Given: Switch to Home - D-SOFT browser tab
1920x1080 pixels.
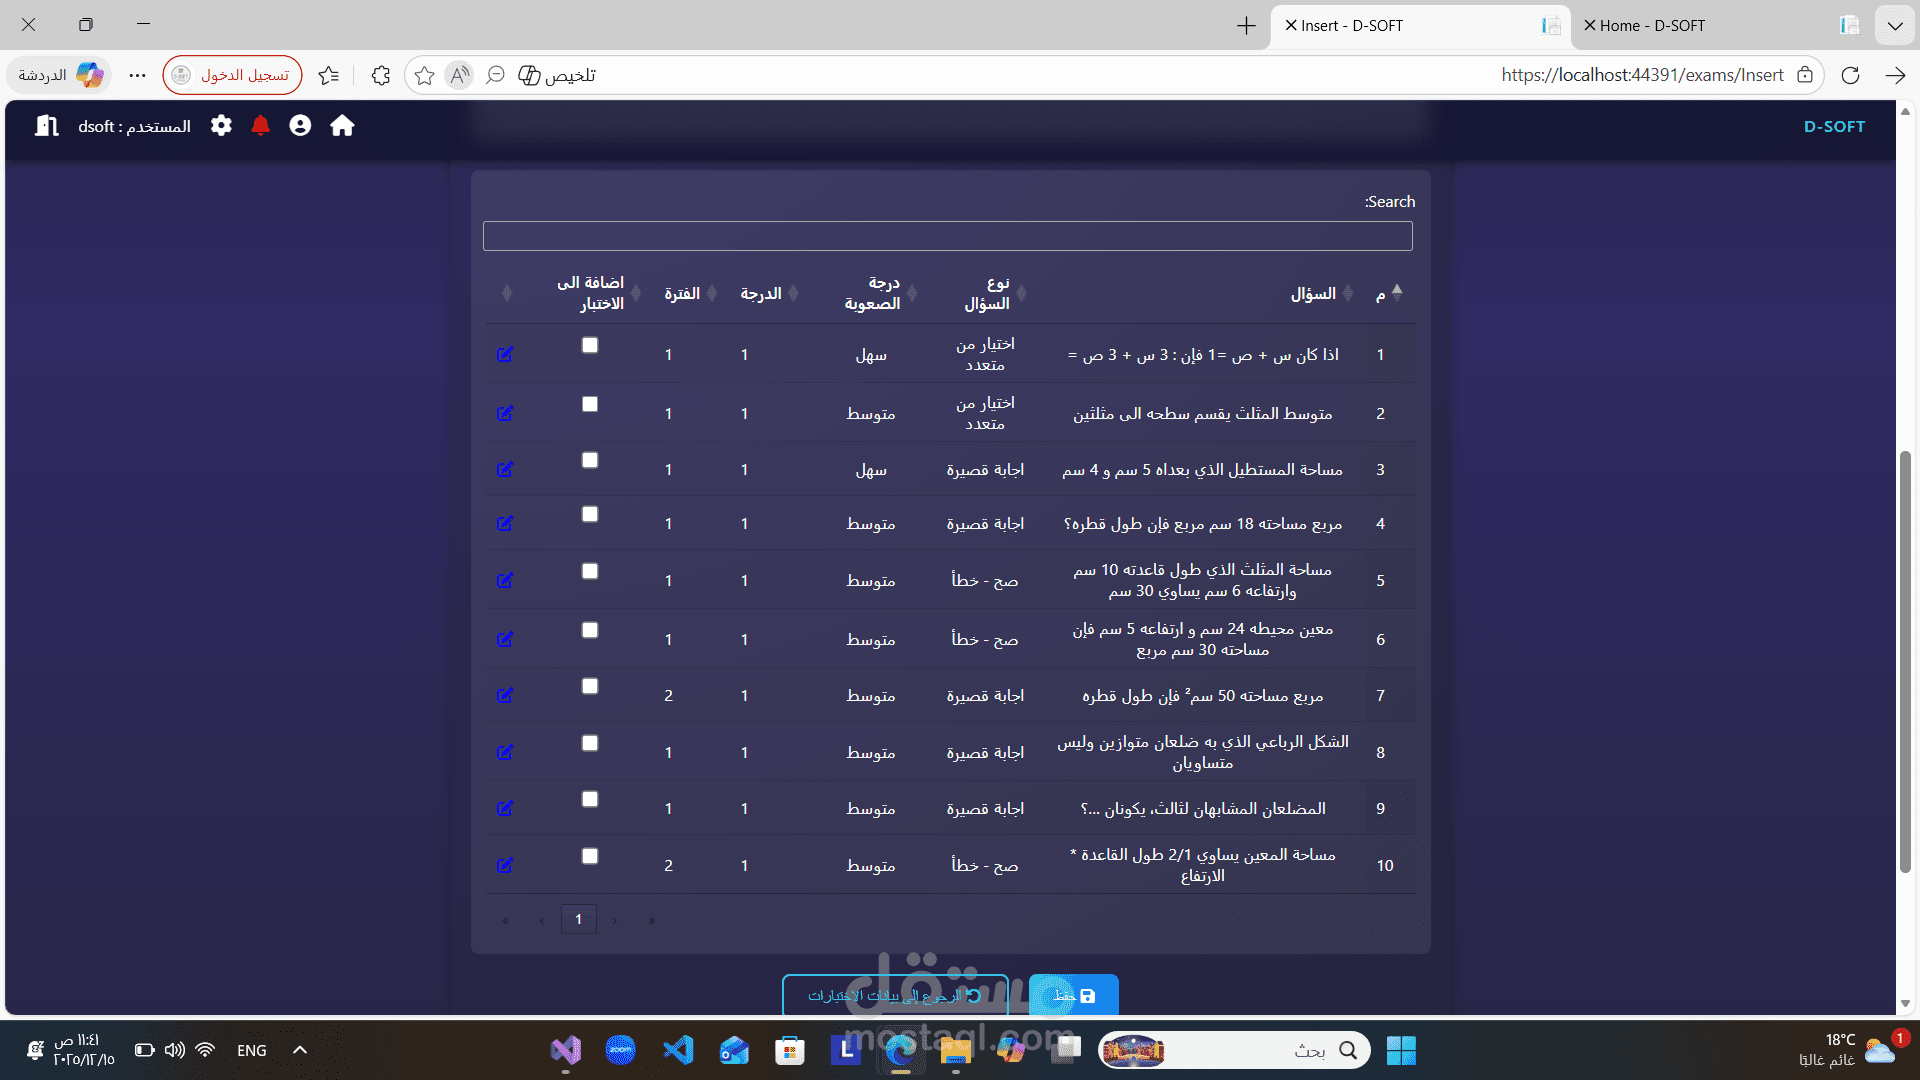Looking at the screenshot, I should (1651, 26).
